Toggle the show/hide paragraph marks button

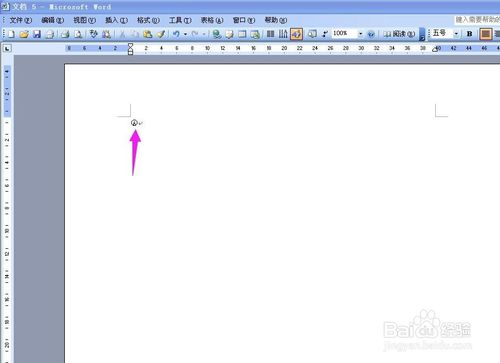[325, 34]
